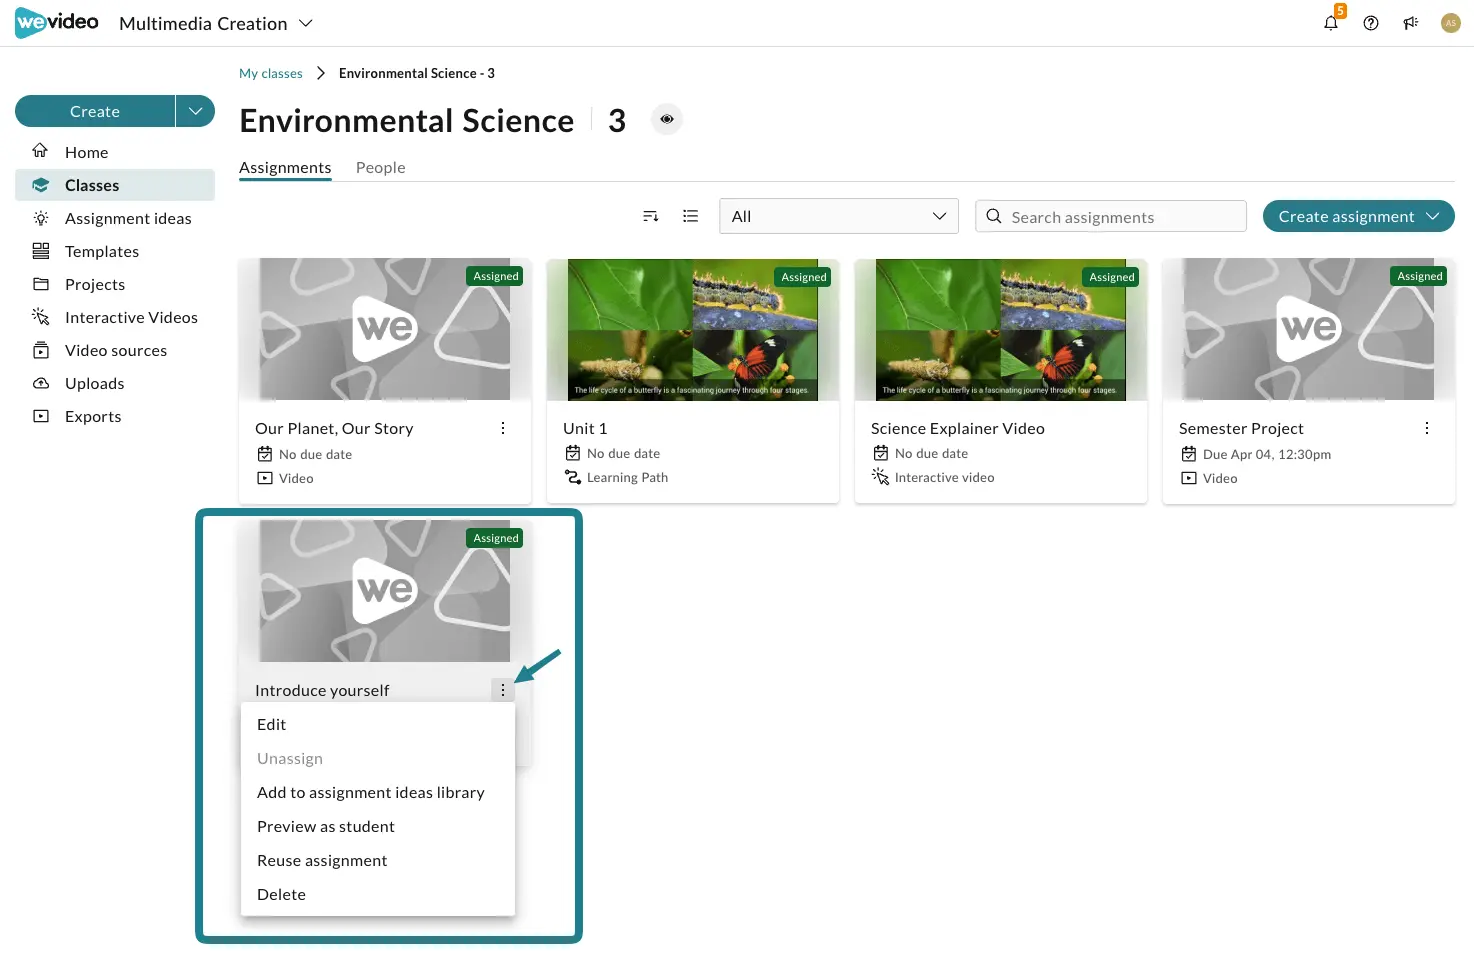Switch to the Assignments tab
The width and height of the screenshot is (1474, 959).
click(x=285, y=168)
